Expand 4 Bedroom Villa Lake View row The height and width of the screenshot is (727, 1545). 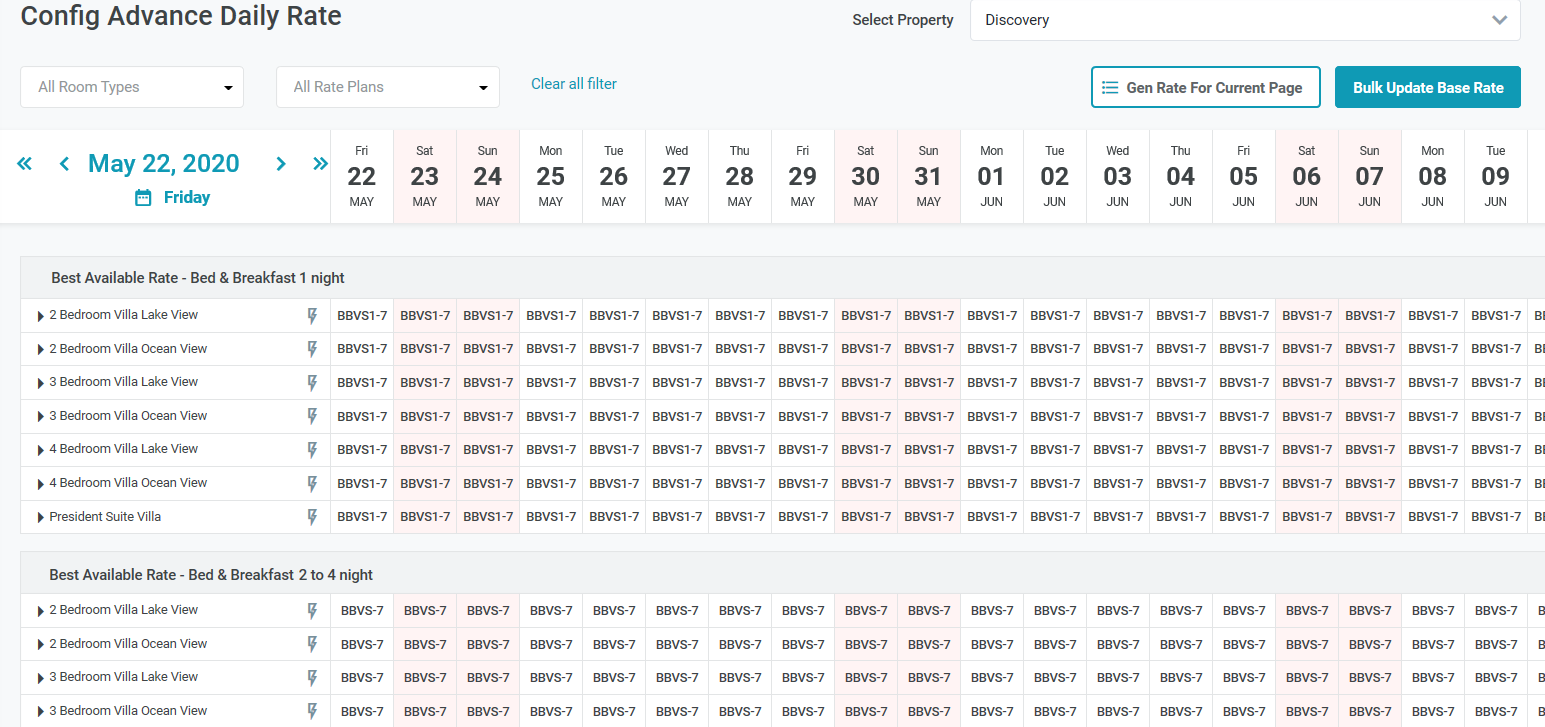[x=41, y=450]
